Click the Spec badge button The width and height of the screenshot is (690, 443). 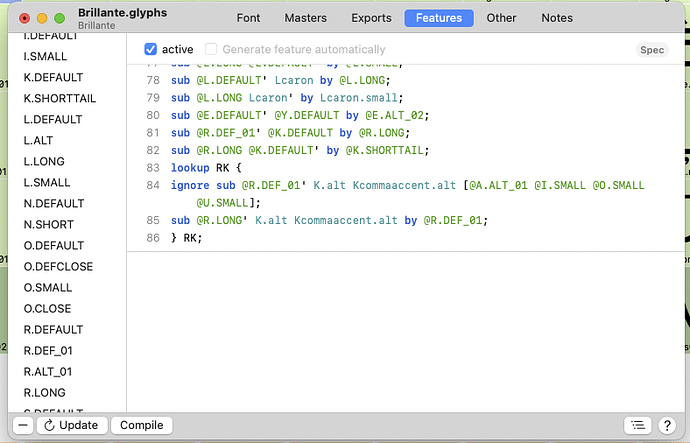pos(651,50)
